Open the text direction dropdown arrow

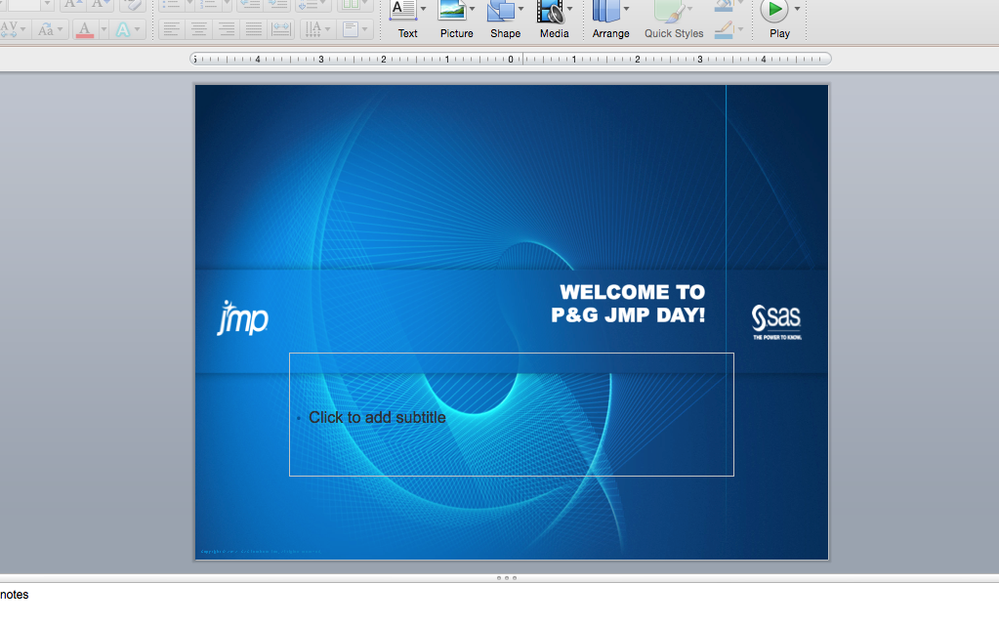tap(328, 29)
